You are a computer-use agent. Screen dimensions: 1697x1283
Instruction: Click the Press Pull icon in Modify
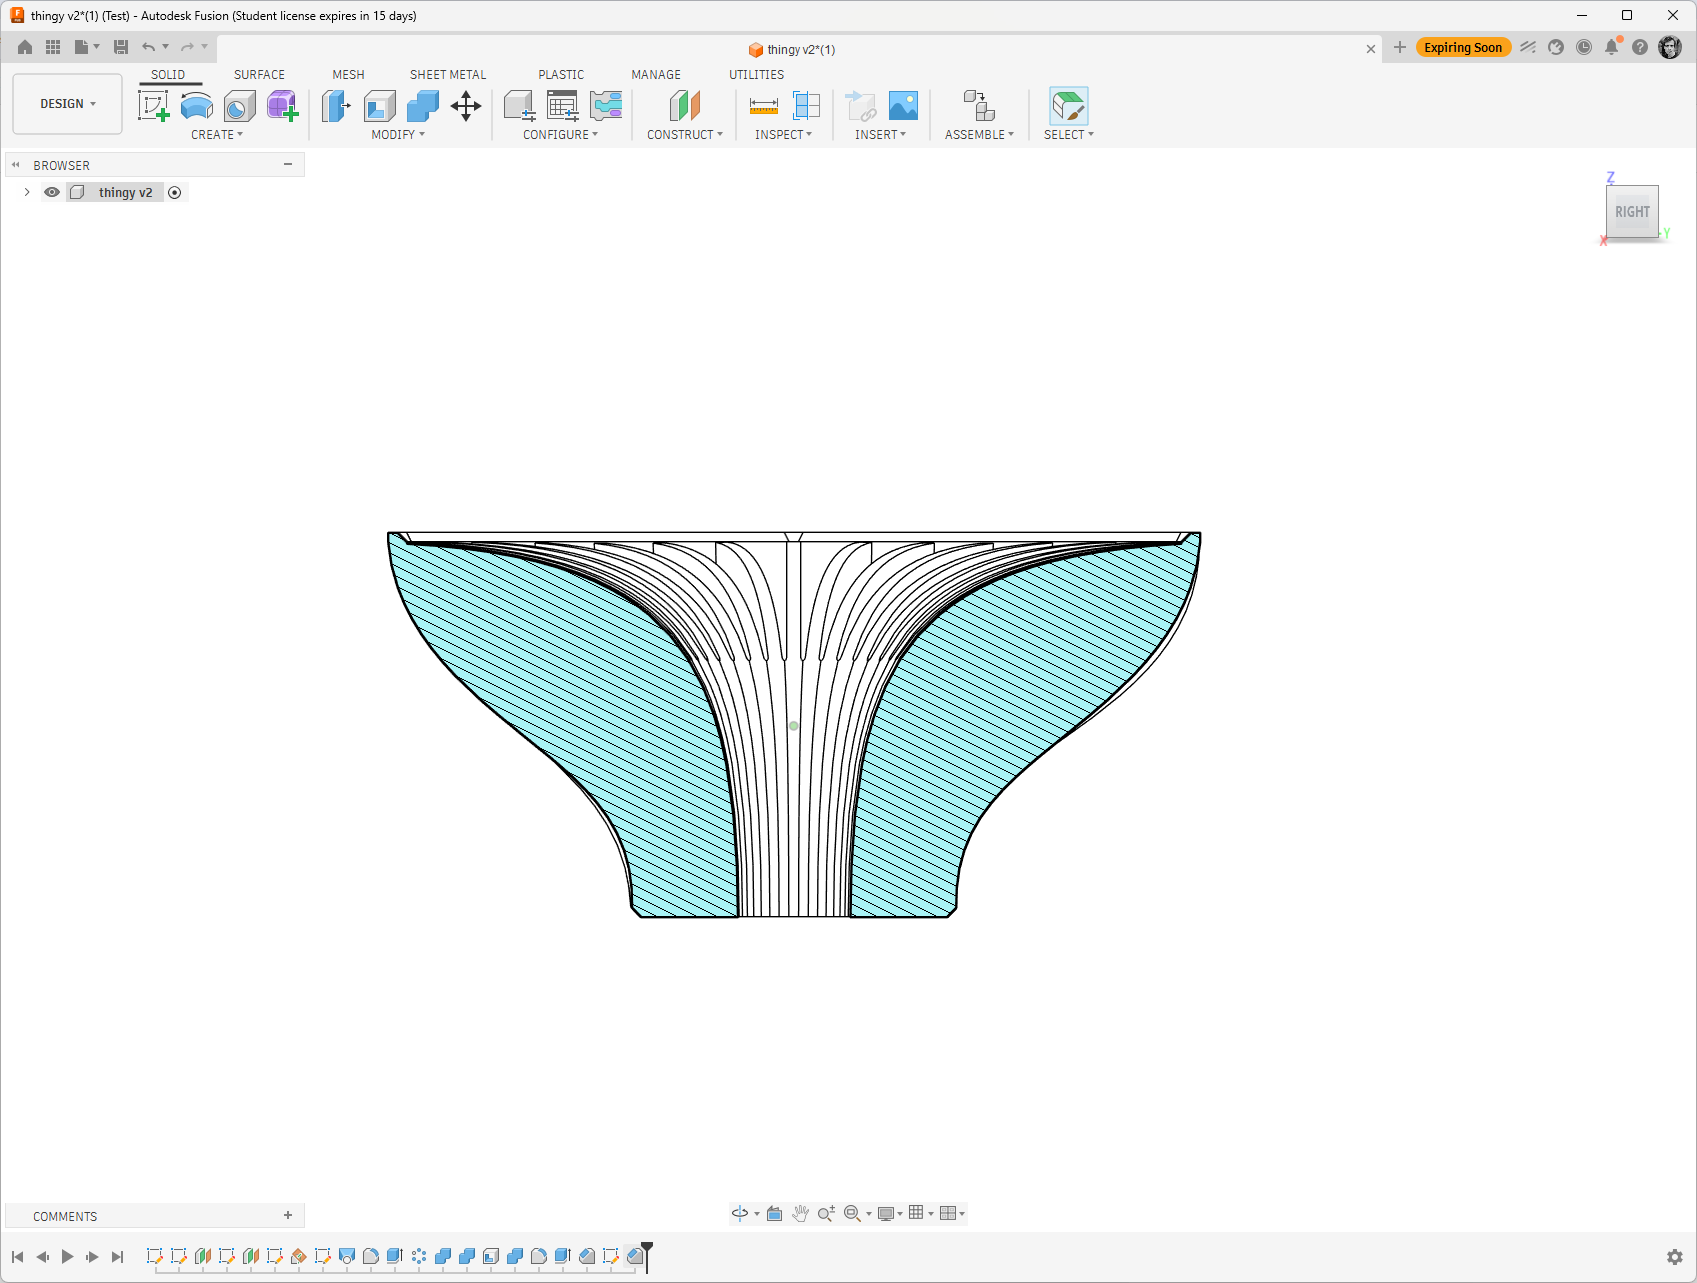(x=336, y=106)
